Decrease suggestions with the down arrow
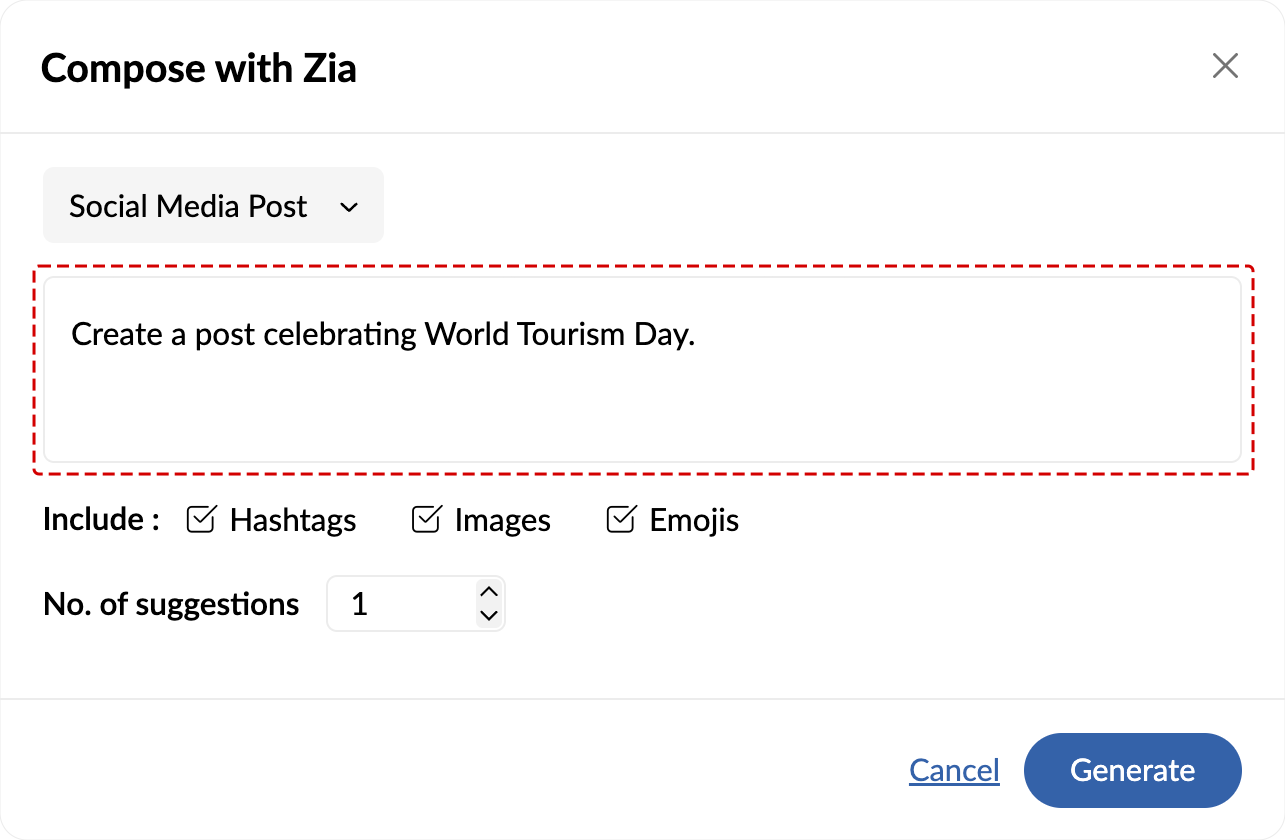Image resolution: width=1285 pixels, height=840 pixels. coord(489,616)
